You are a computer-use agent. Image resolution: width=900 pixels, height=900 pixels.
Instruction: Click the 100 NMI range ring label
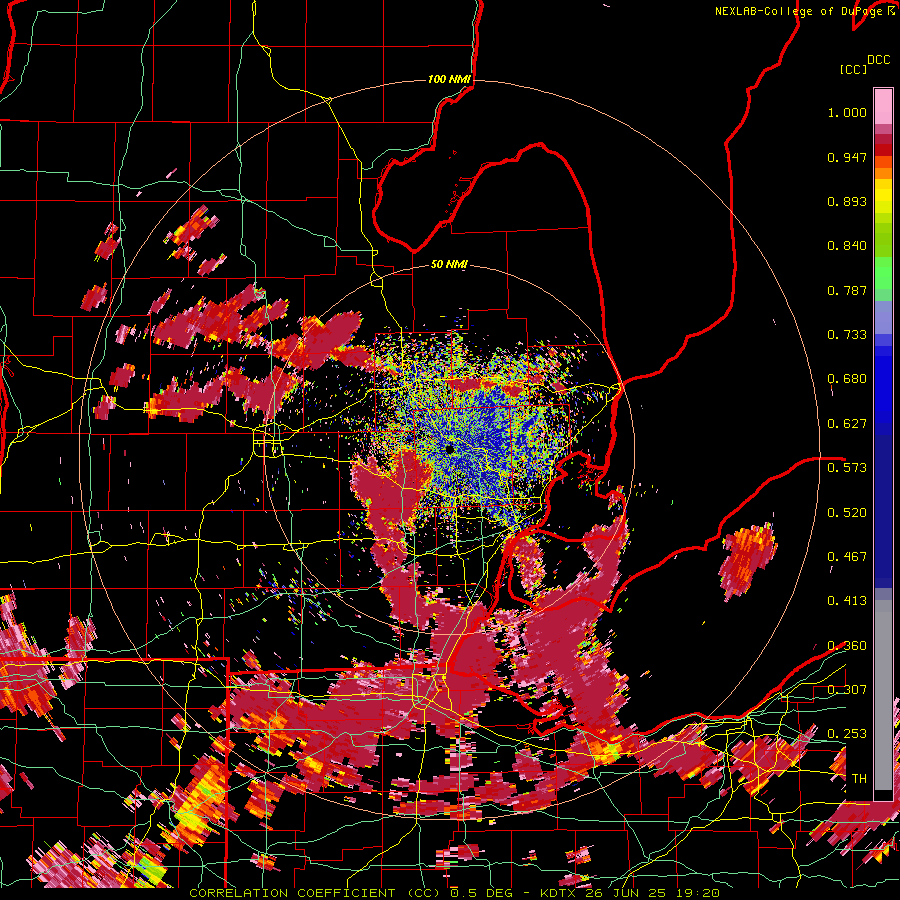tap(449, 79)
